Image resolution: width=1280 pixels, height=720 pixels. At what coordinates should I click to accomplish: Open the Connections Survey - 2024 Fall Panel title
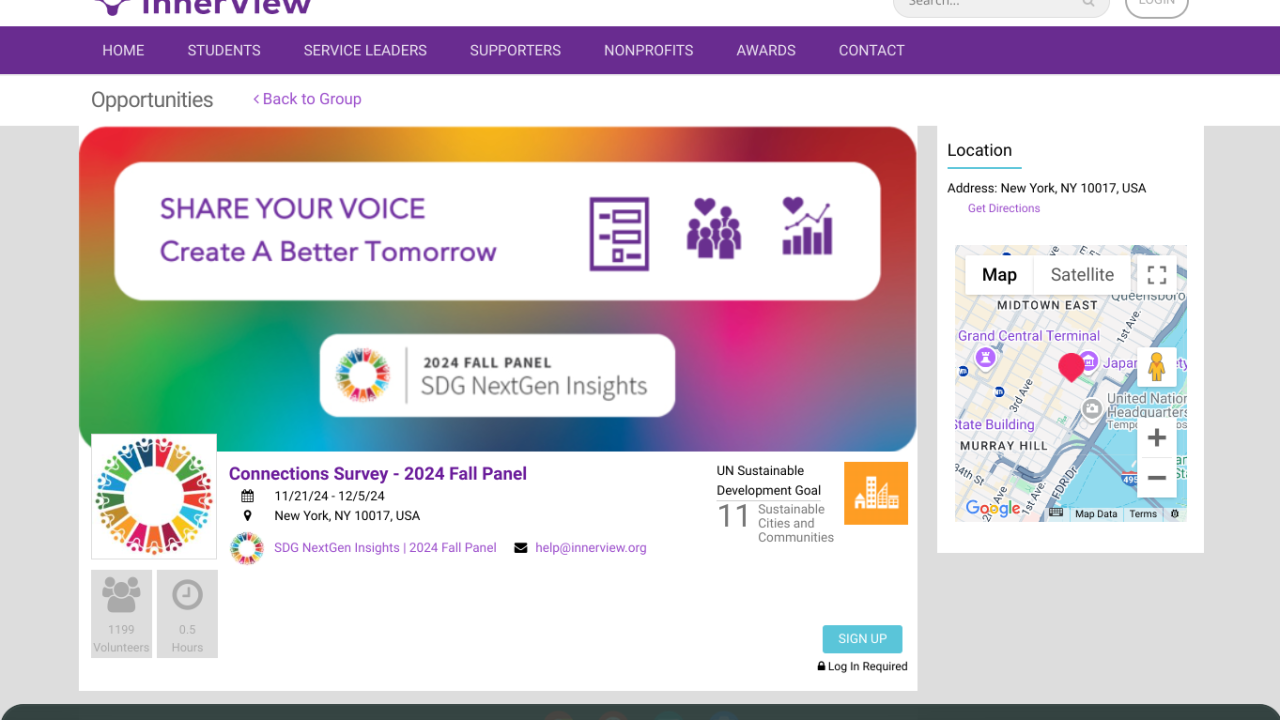(x=378, y=474)
